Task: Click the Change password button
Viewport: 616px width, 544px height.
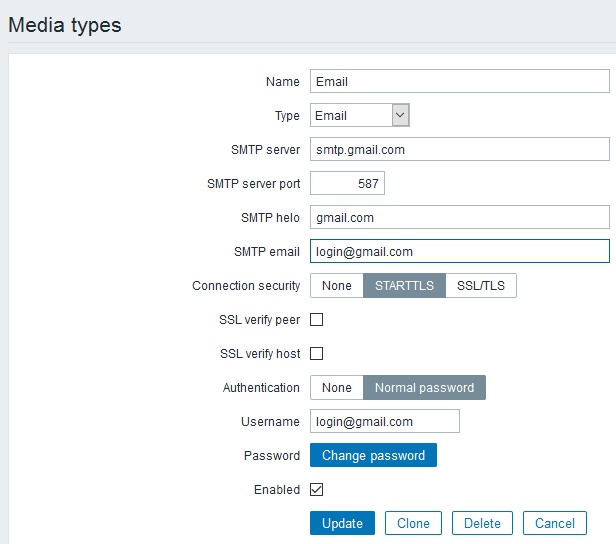Action: (x=373, y=456)
